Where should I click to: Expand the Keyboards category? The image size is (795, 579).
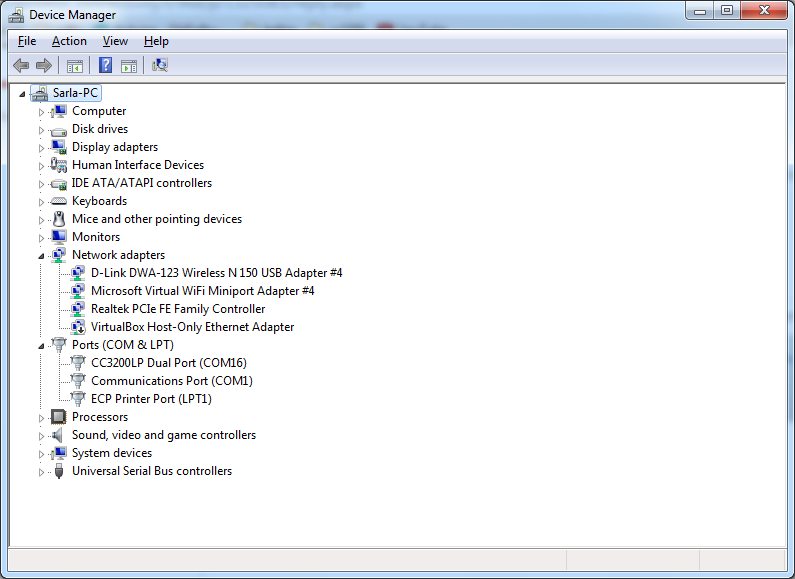click(x=41, y=202)
